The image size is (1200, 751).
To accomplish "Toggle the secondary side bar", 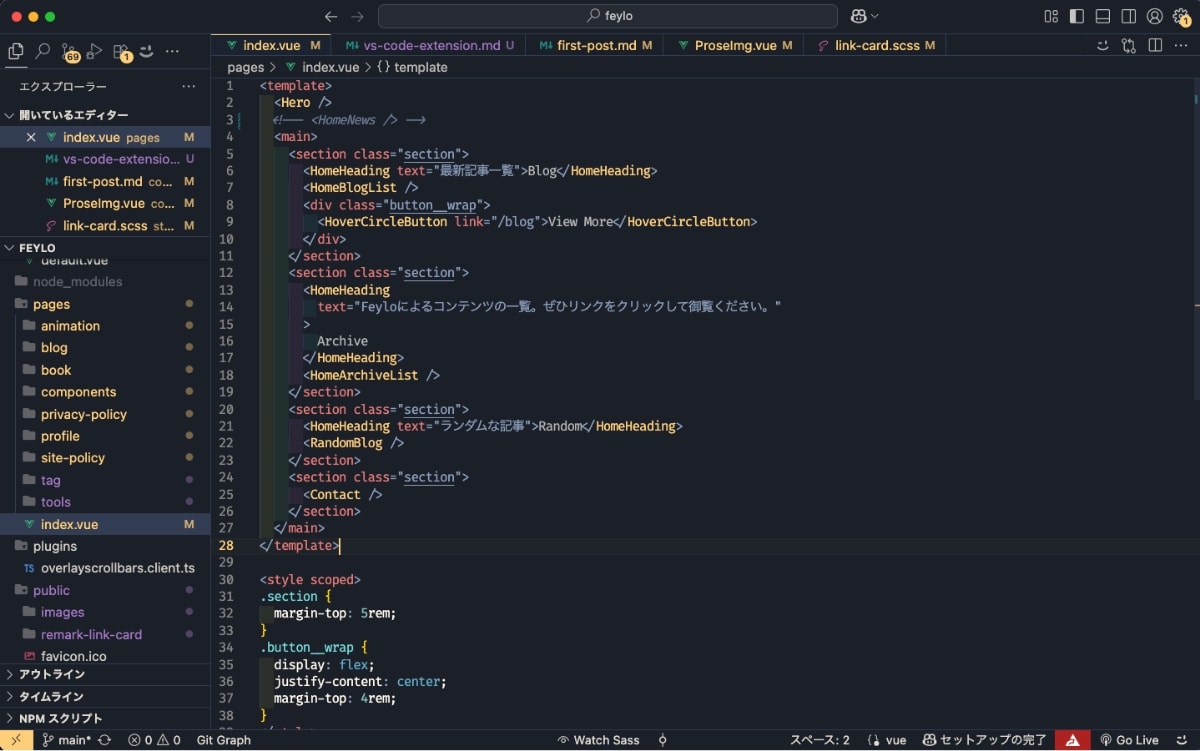I will pyautogui.click(x=1129, y=16).
